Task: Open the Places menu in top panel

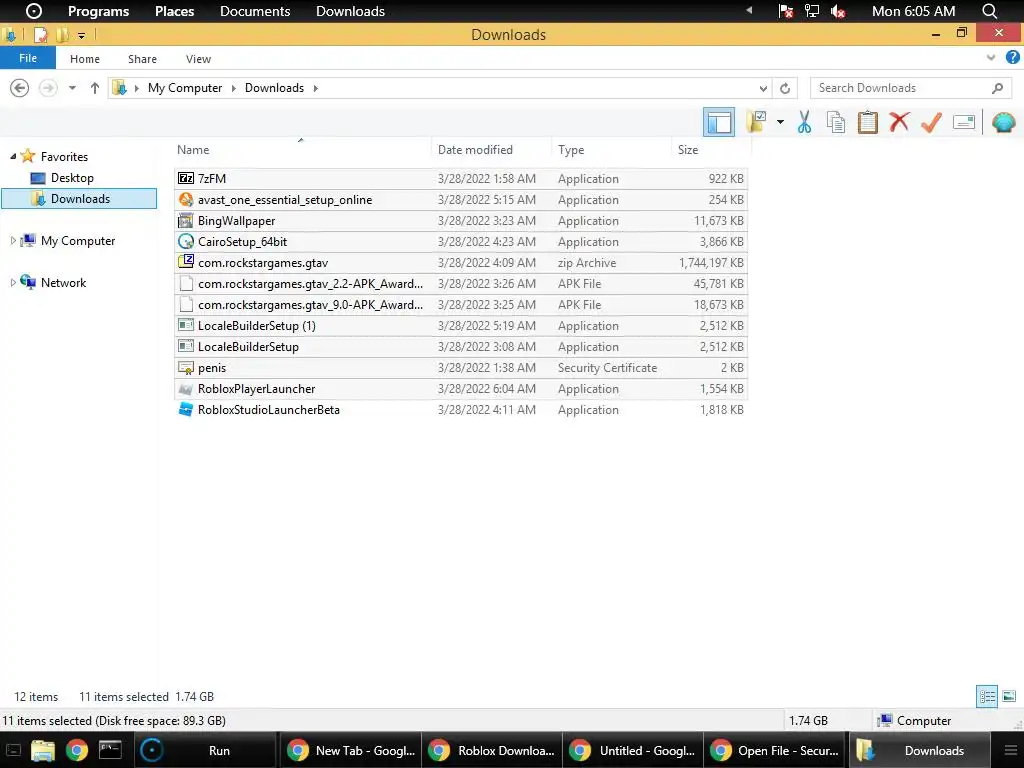Action: tap(174, 11)
